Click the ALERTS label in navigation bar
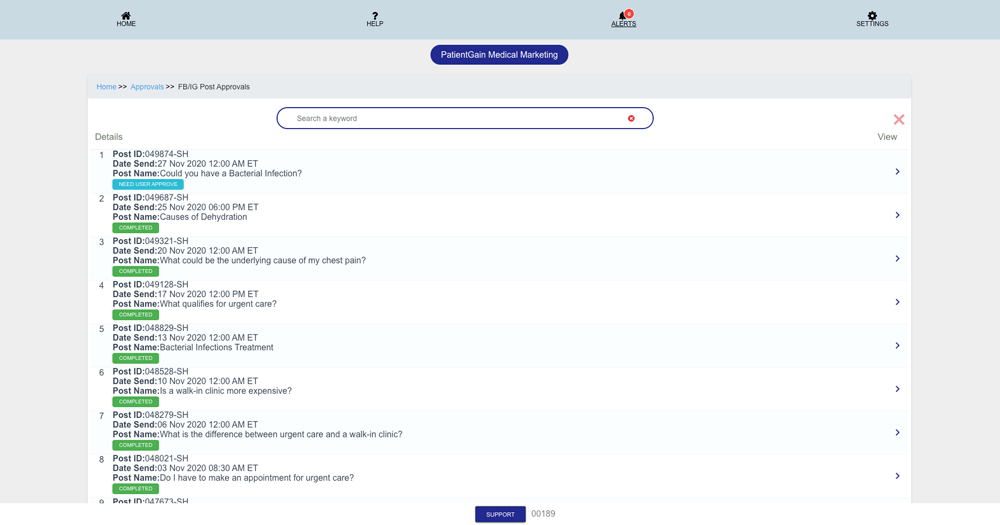 pyautogui.click(x=624, y=24)
